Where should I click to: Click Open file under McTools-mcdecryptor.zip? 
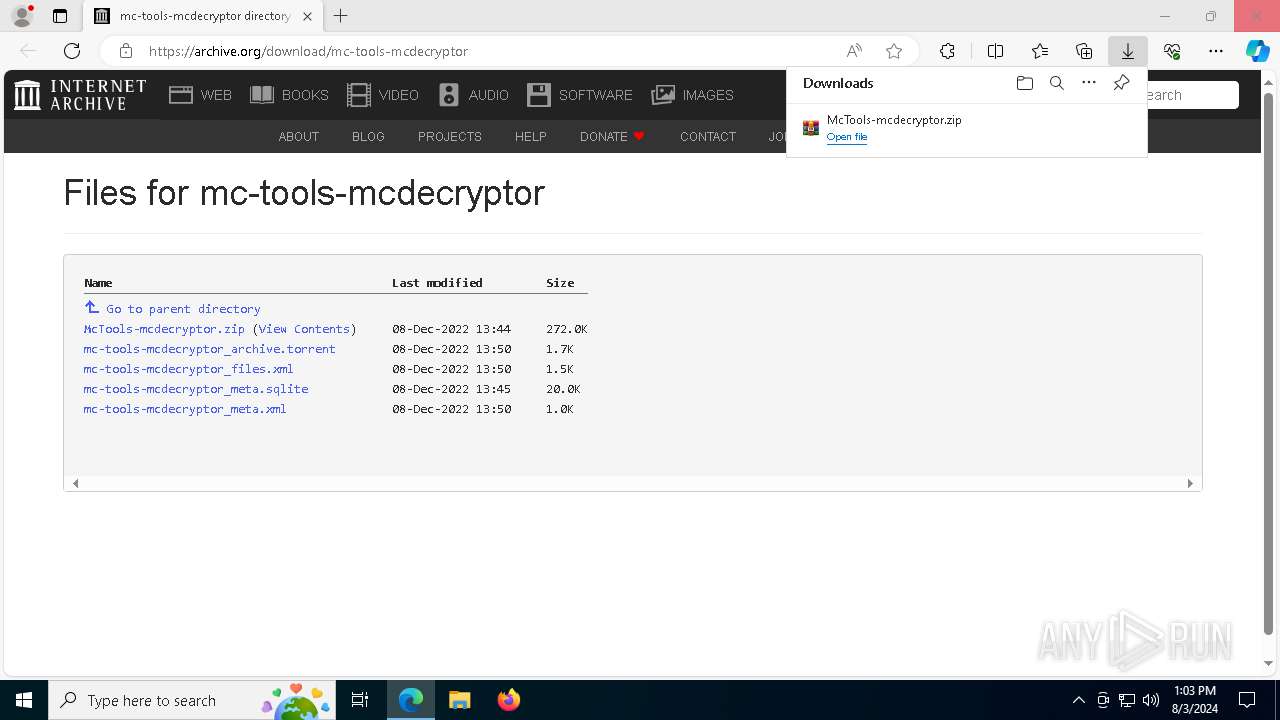(846, 137)
